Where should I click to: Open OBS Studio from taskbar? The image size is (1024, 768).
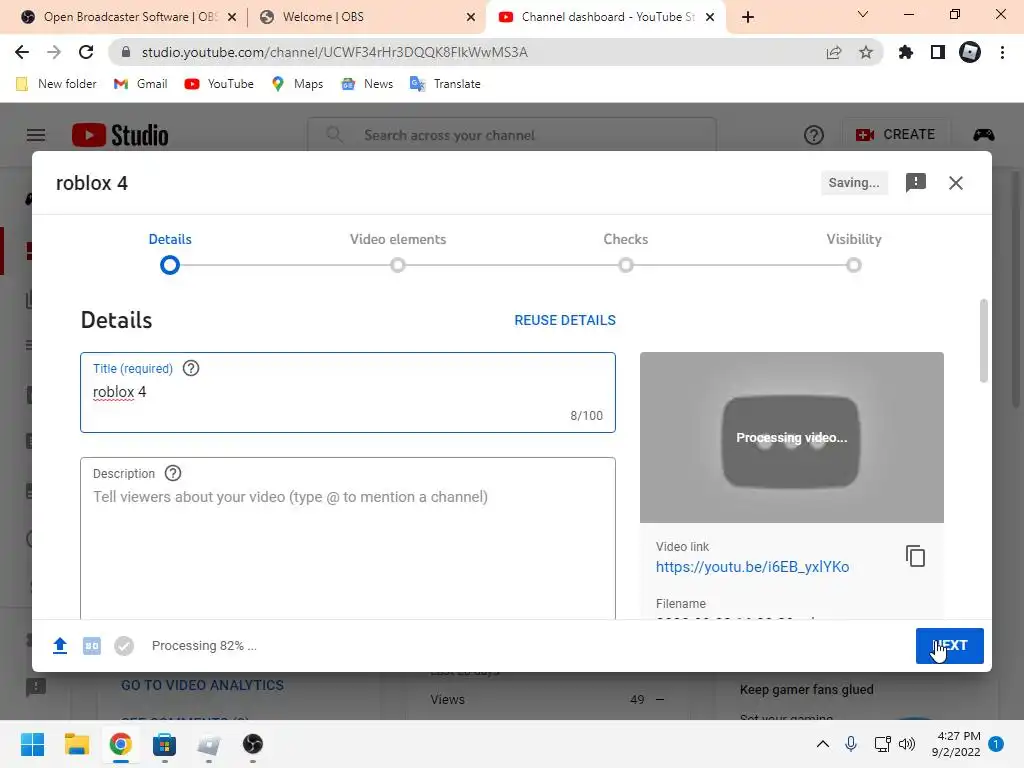(x=253, y=744)
